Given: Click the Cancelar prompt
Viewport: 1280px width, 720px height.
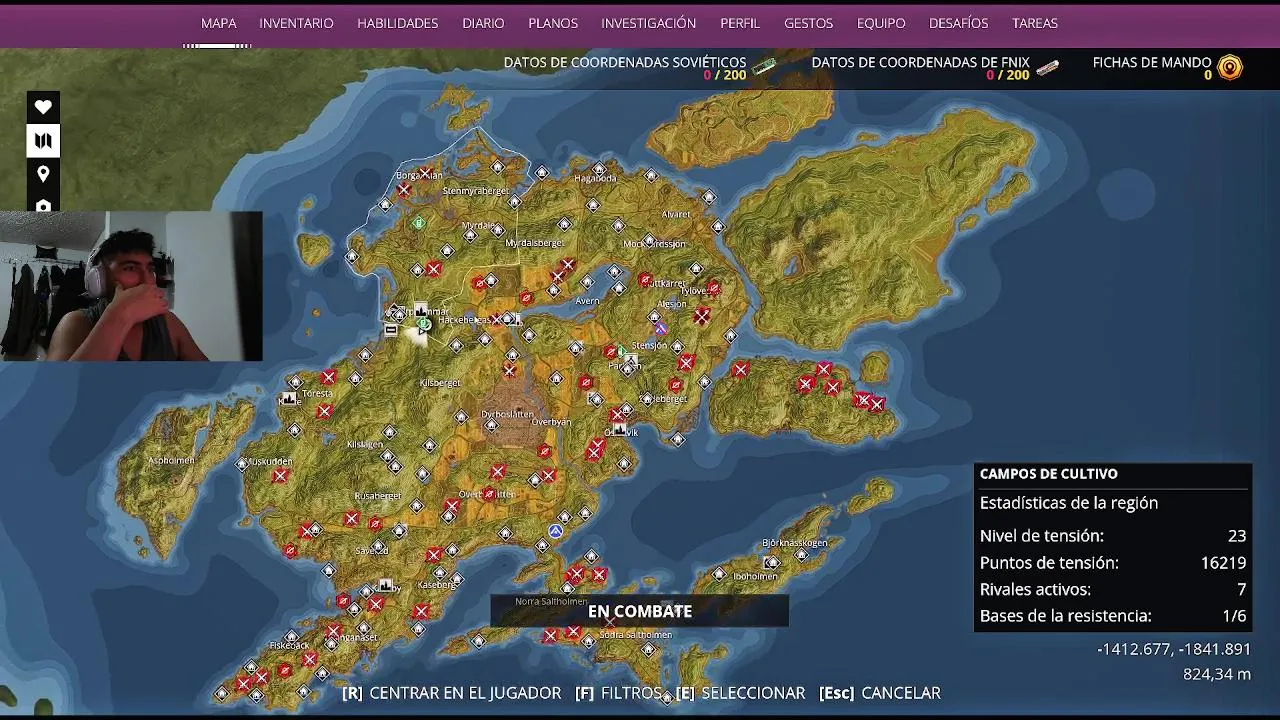Looking at the screenshot, I should tap(879, 693).
